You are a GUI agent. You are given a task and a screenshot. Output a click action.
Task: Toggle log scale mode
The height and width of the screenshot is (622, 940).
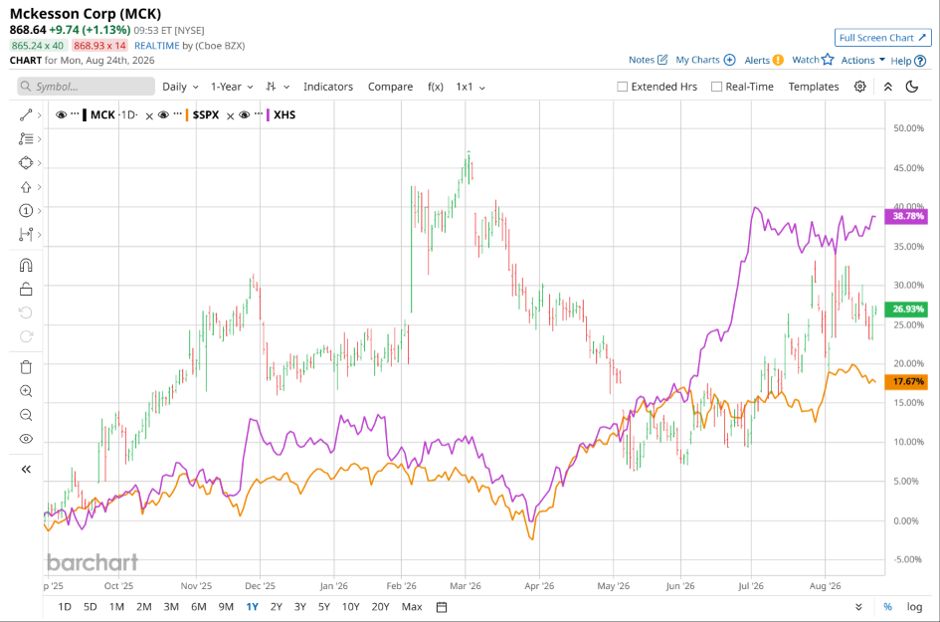pyautogui.click(x=914, y=607)
